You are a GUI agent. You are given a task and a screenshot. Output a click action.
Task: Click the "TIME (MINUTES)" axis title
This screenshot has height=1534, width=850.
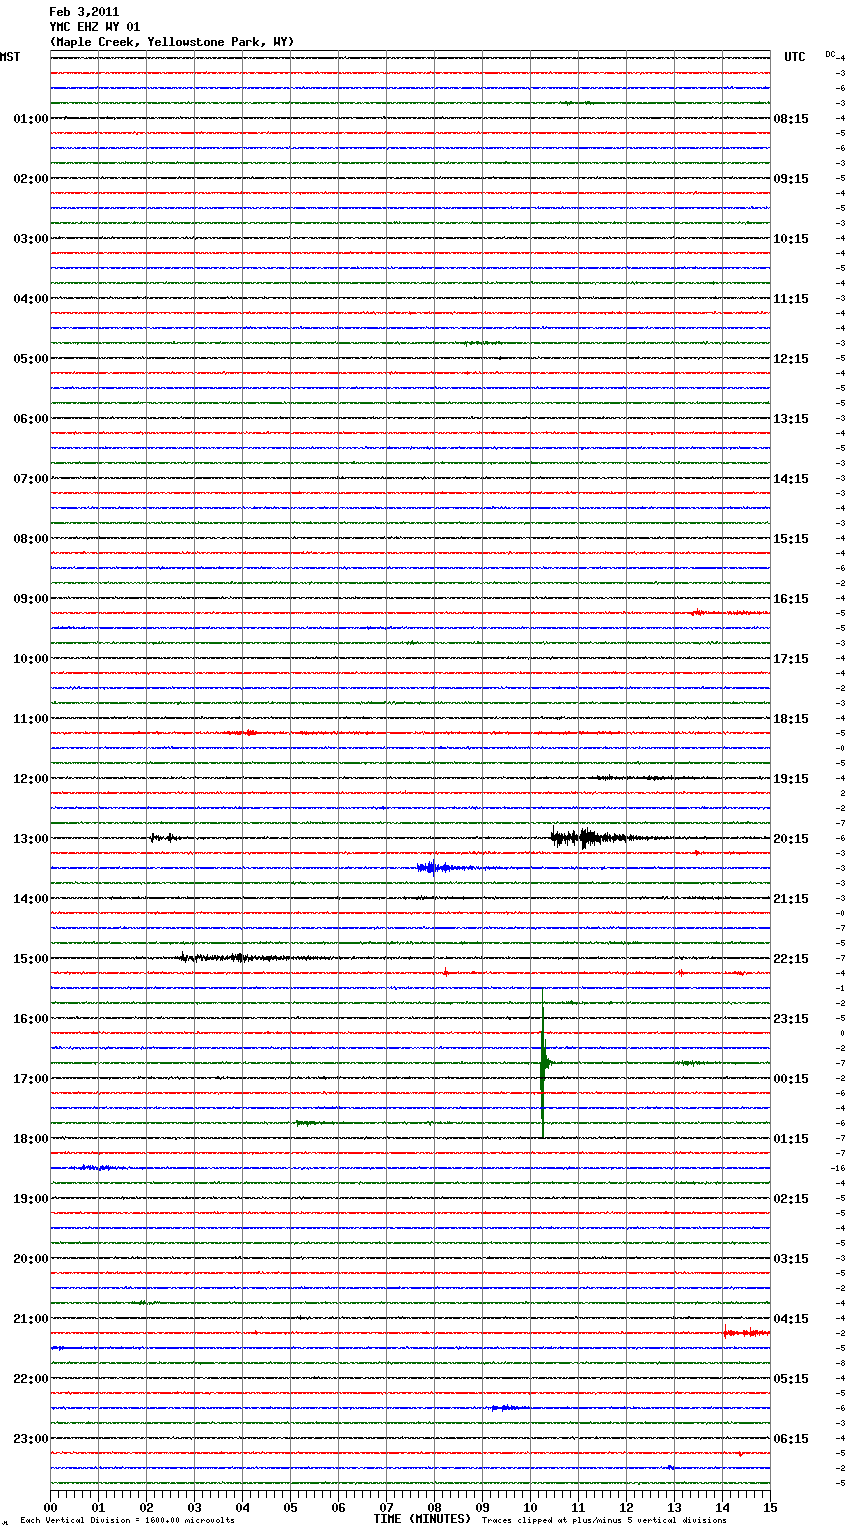[x=422, y=1519]
